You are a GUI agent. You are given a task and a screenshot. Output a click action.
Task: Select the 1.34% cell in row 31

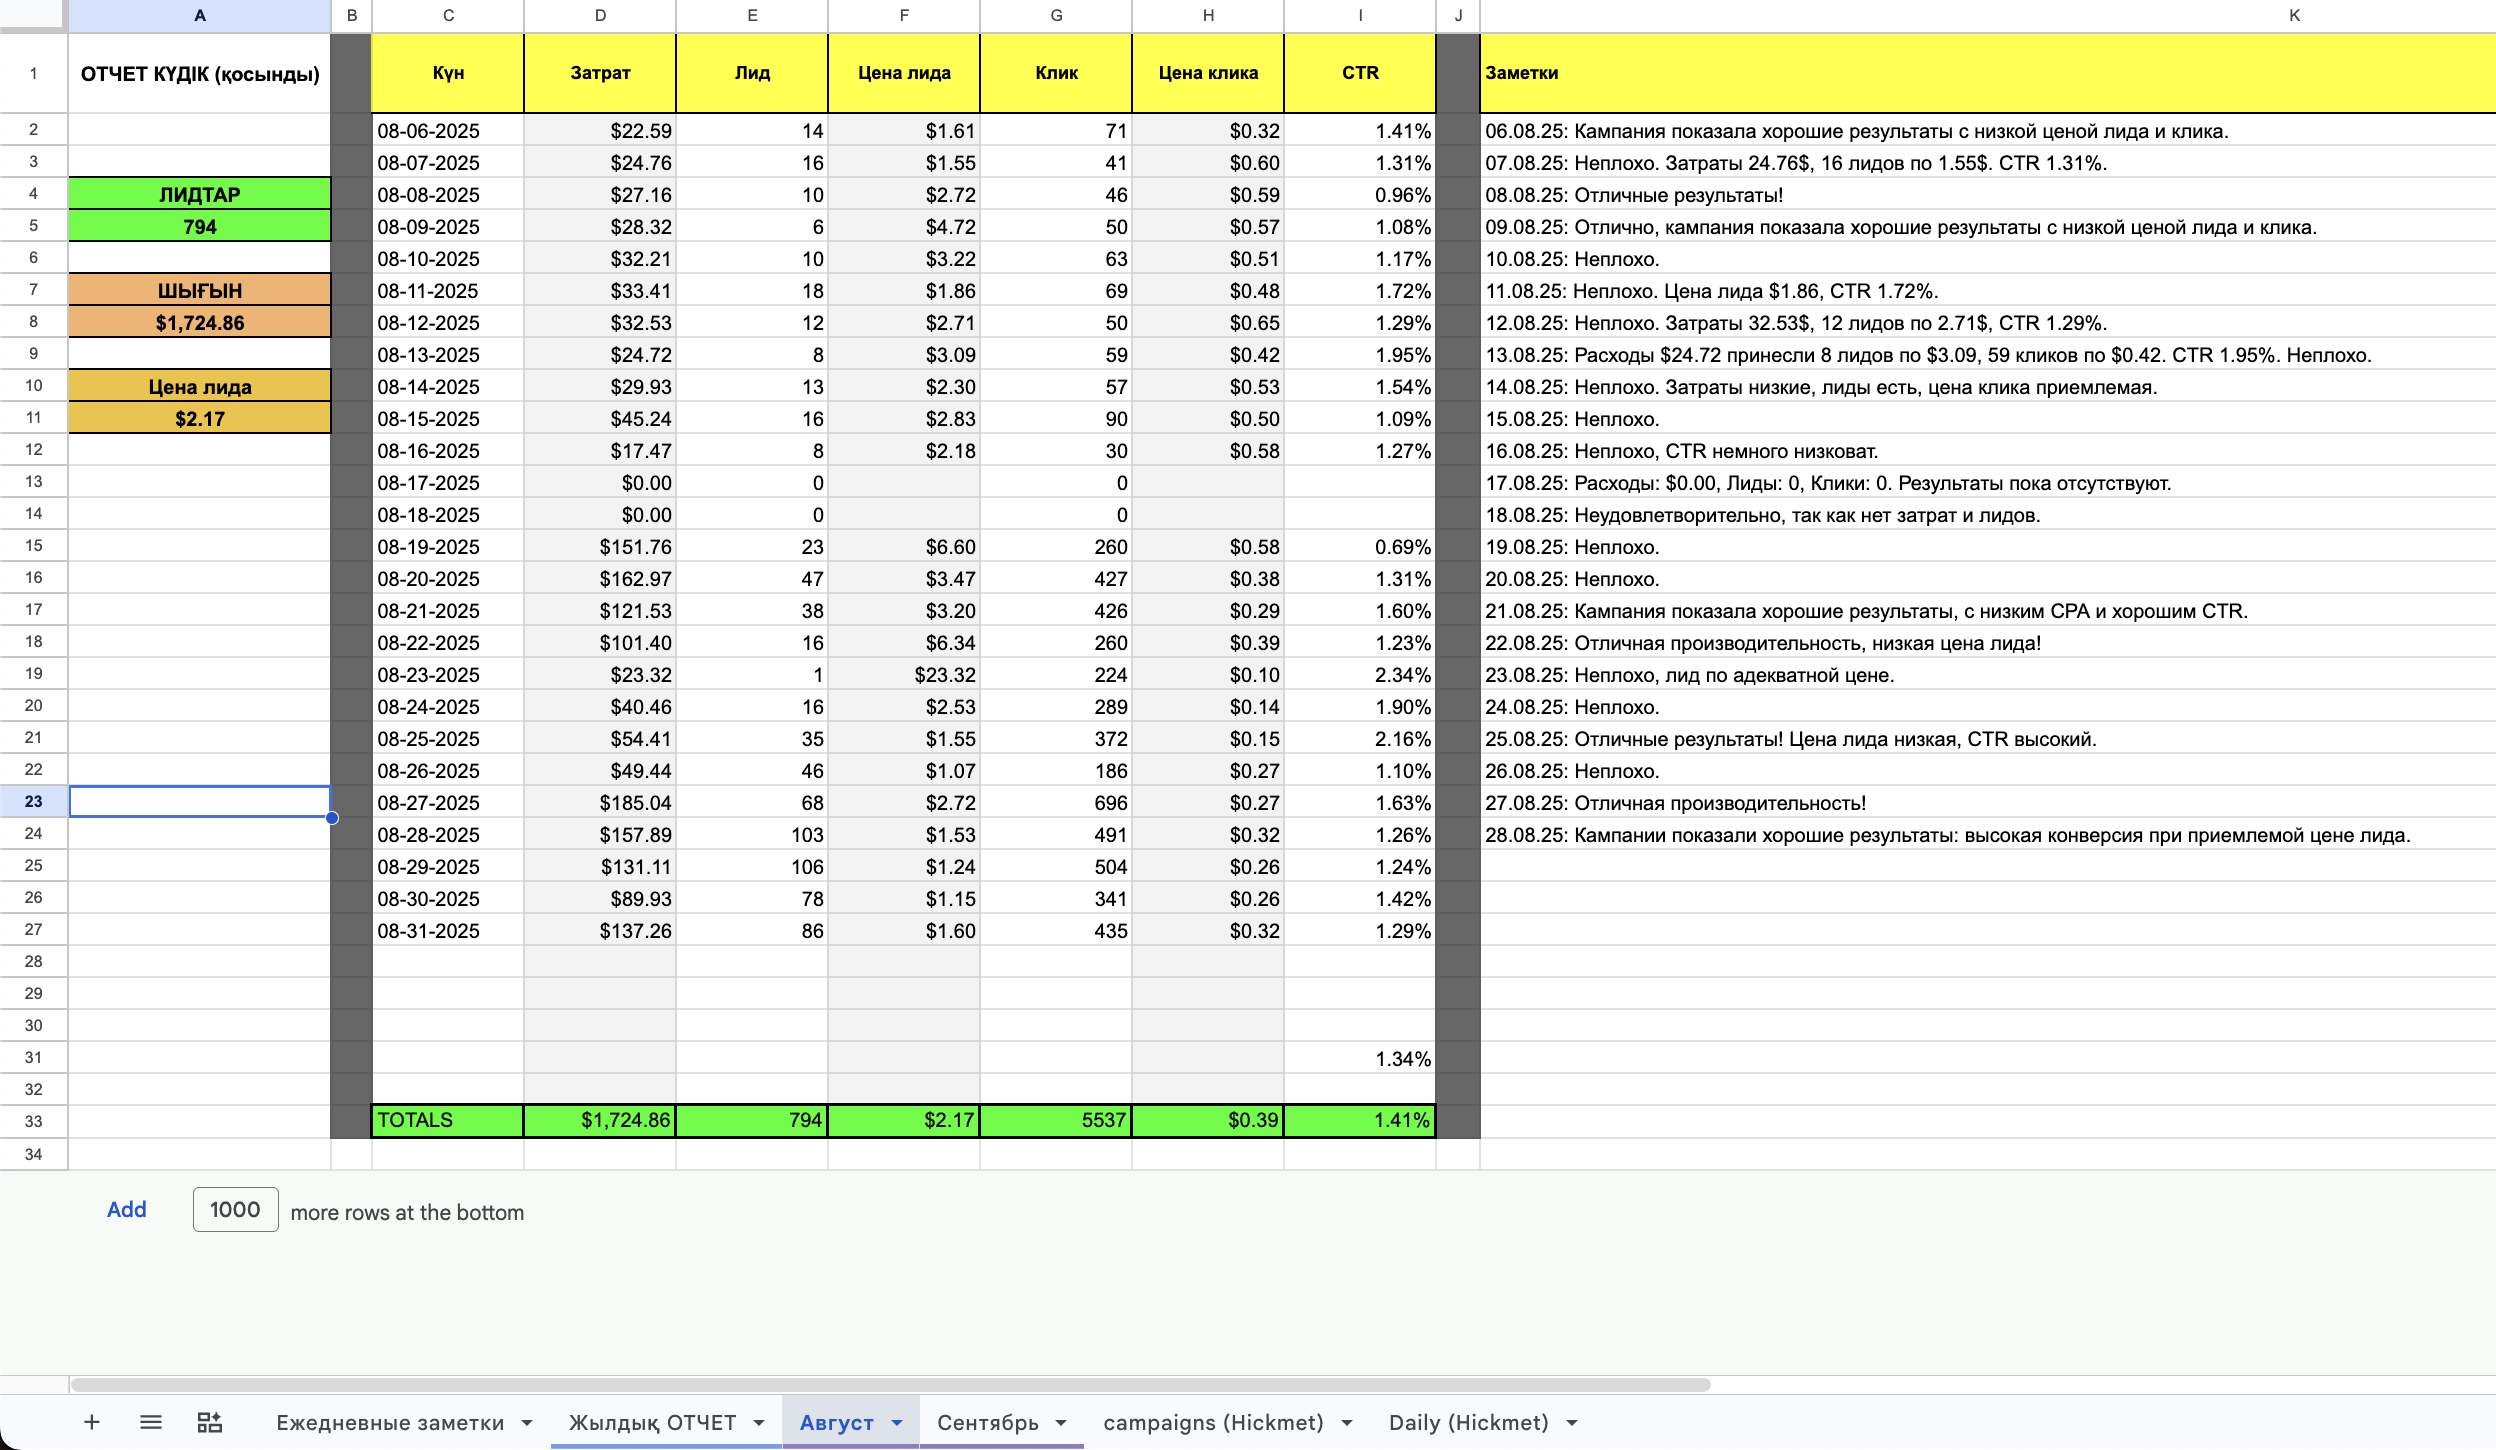pyautogui.click(x=1360, y=1058)
